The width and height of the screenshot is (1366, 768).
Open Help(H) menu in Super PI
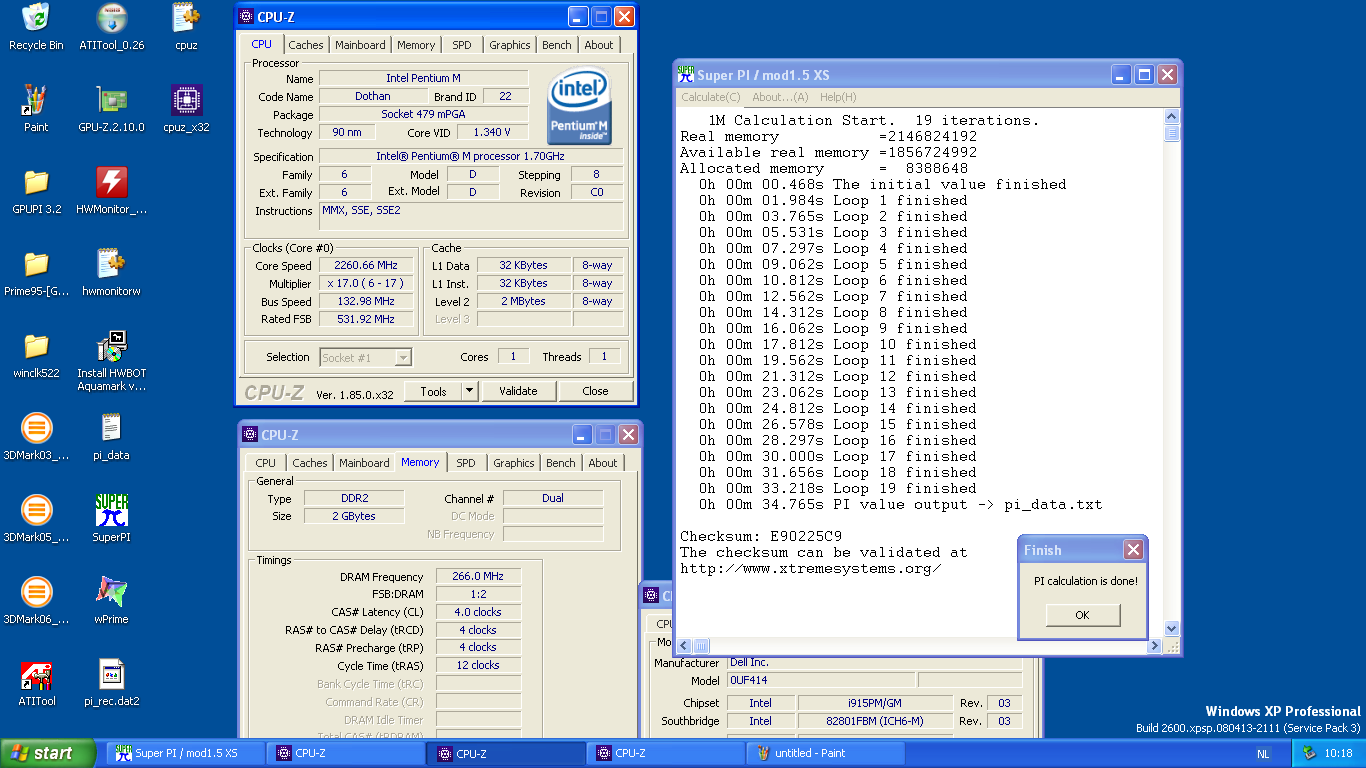click(838, 97)
